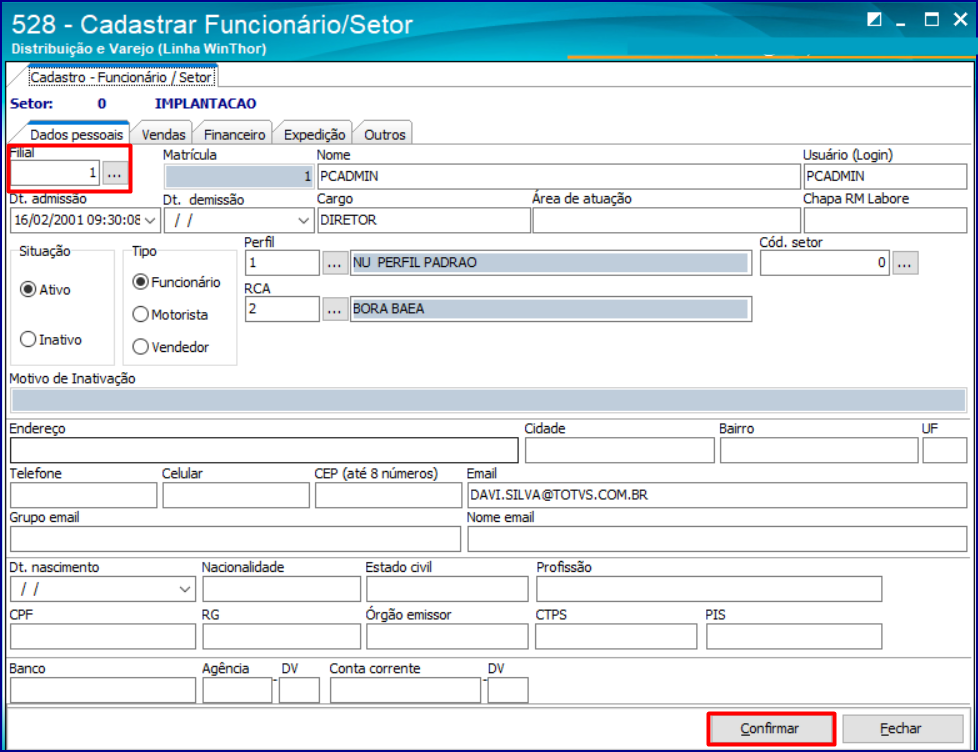Click the Estado civil field
The width and height of the screenshot is (978, 752).
447,589
